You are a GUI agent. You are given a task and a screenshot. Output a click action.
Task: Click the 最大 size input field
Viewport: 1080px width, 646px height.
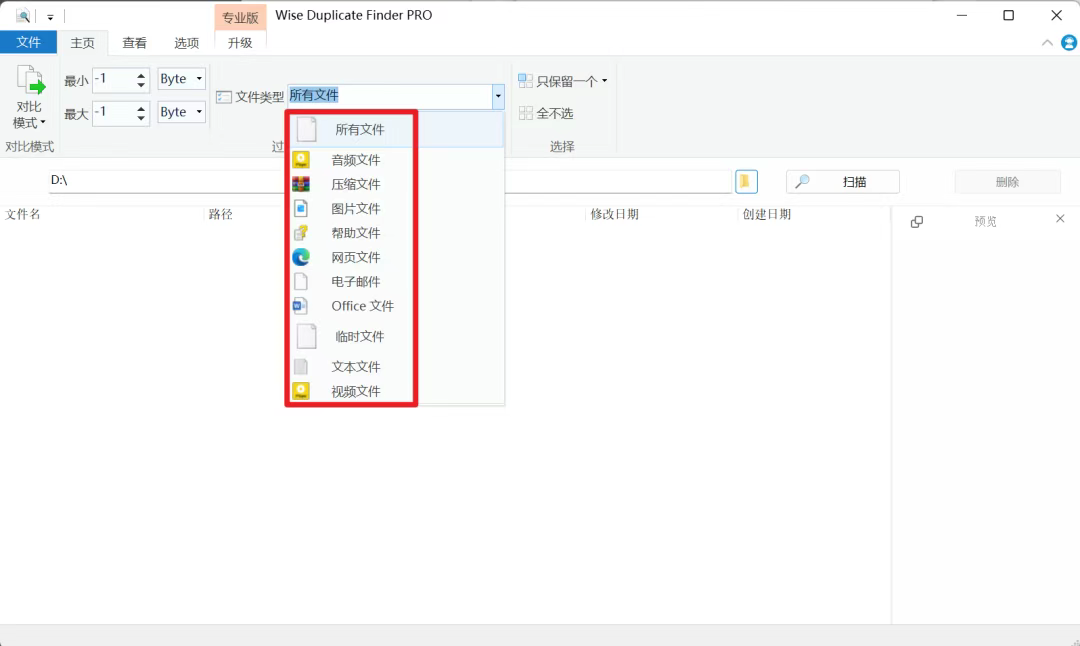pyautogui.click(x=114, y=113)
